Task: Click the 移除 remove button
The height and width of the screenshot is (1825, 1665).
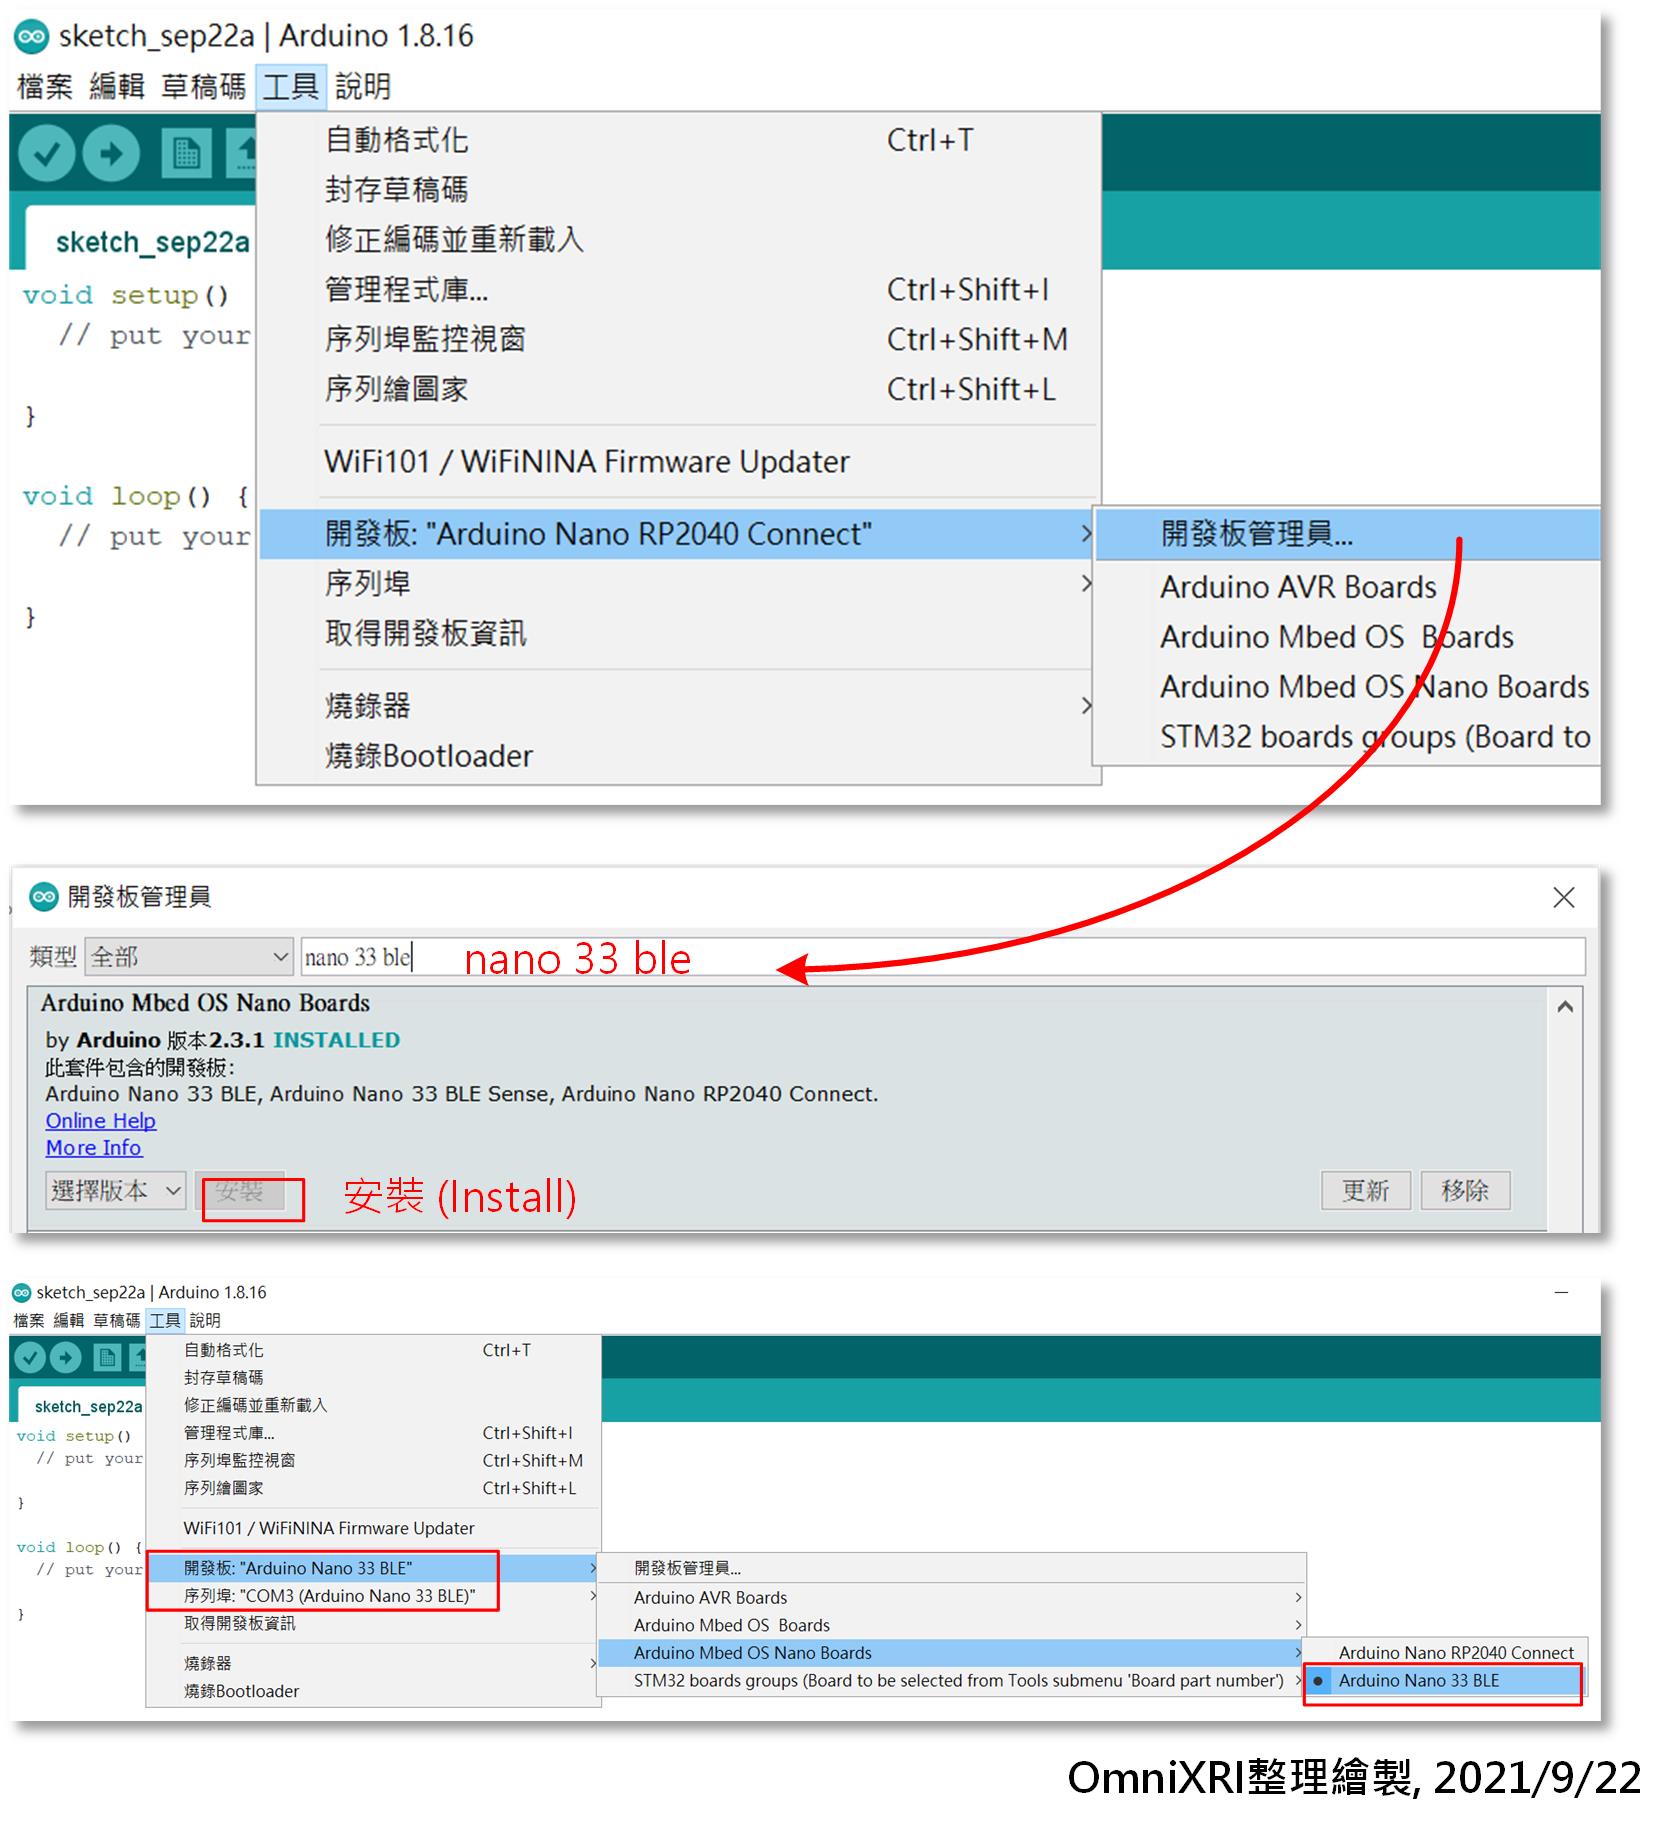Action: 1465,1191
